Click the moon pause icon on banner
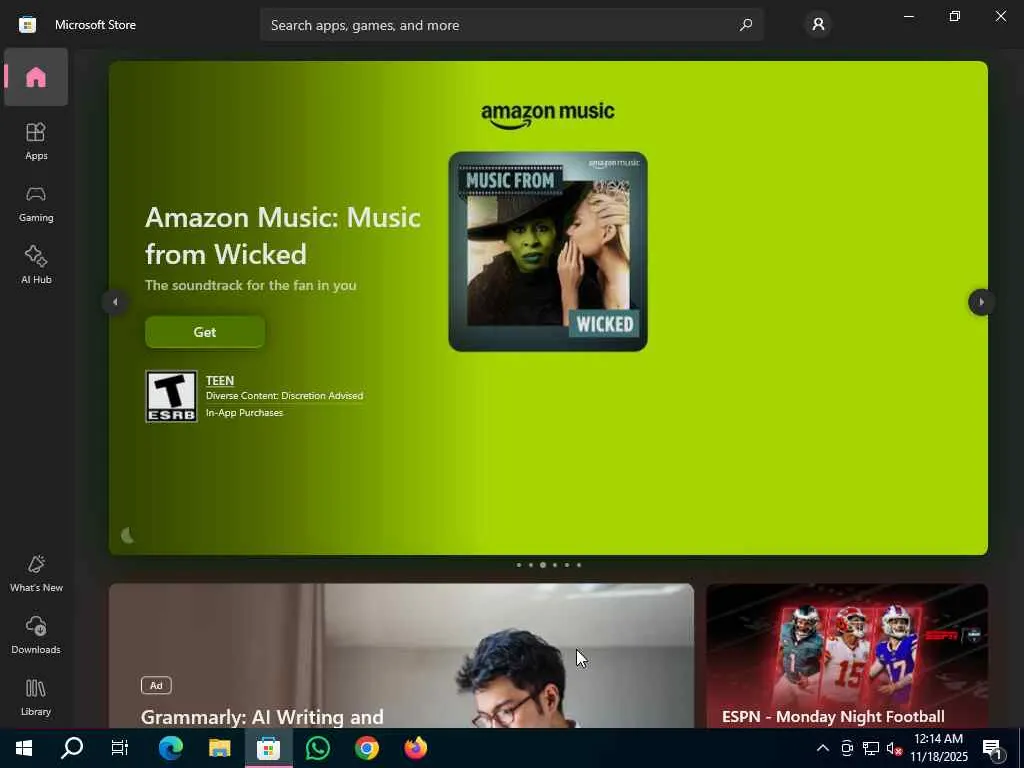 pyautogui.click(x=128, y=536)
